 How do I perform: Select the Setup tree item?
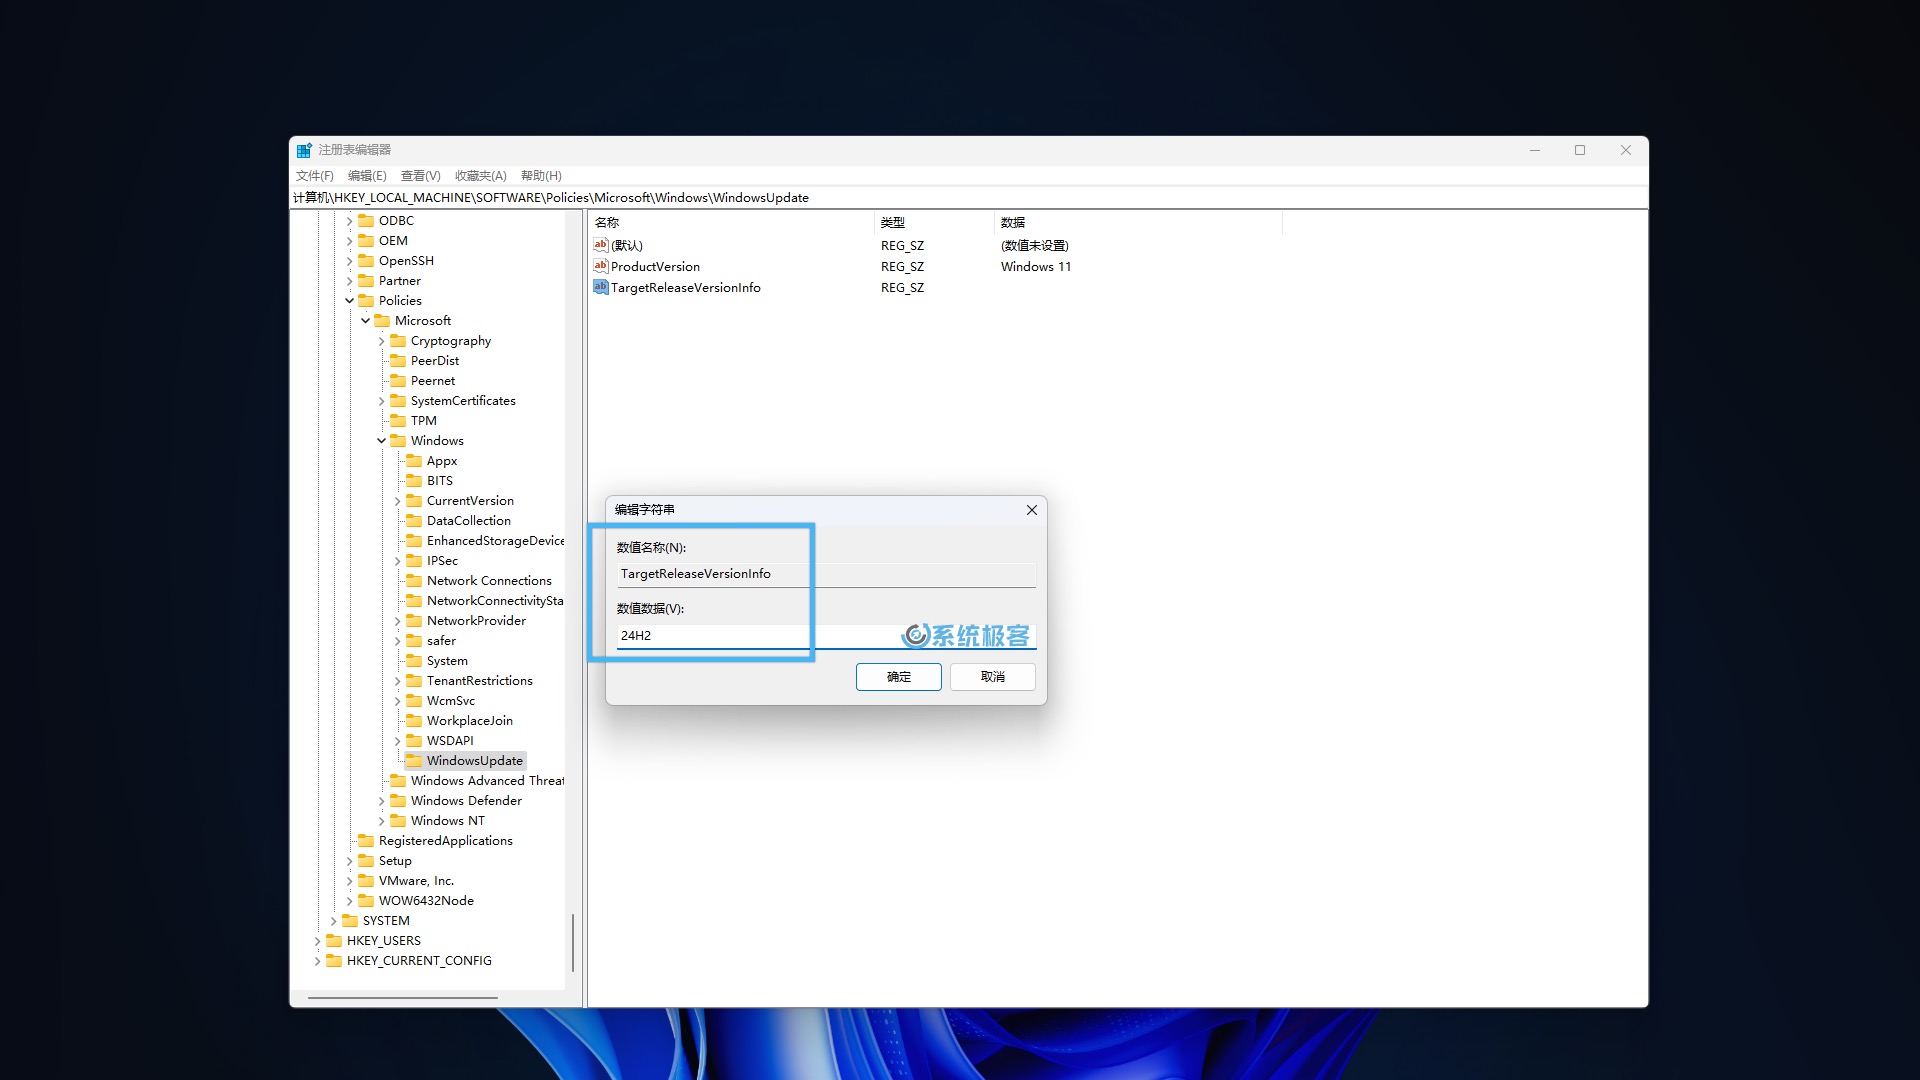click(x=395, y=861)
